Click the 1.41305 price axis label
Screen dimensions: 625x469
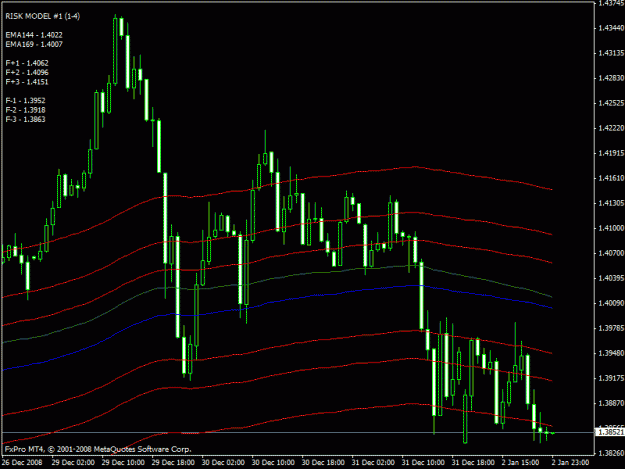tap(611, 203)
